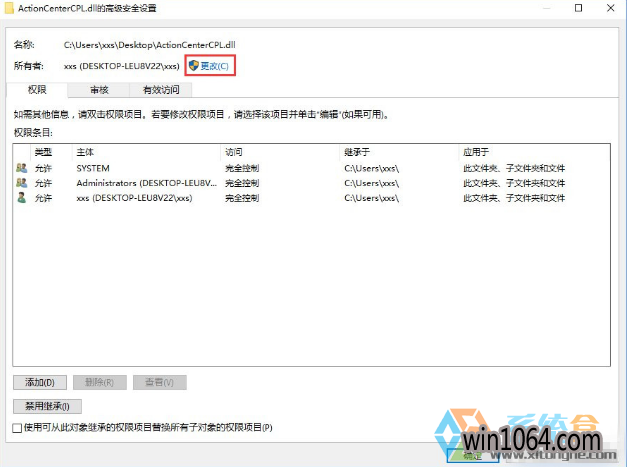The image size is (627, 467).
Task: Click the folder icon in the title bar
Action: coord(9,8)
